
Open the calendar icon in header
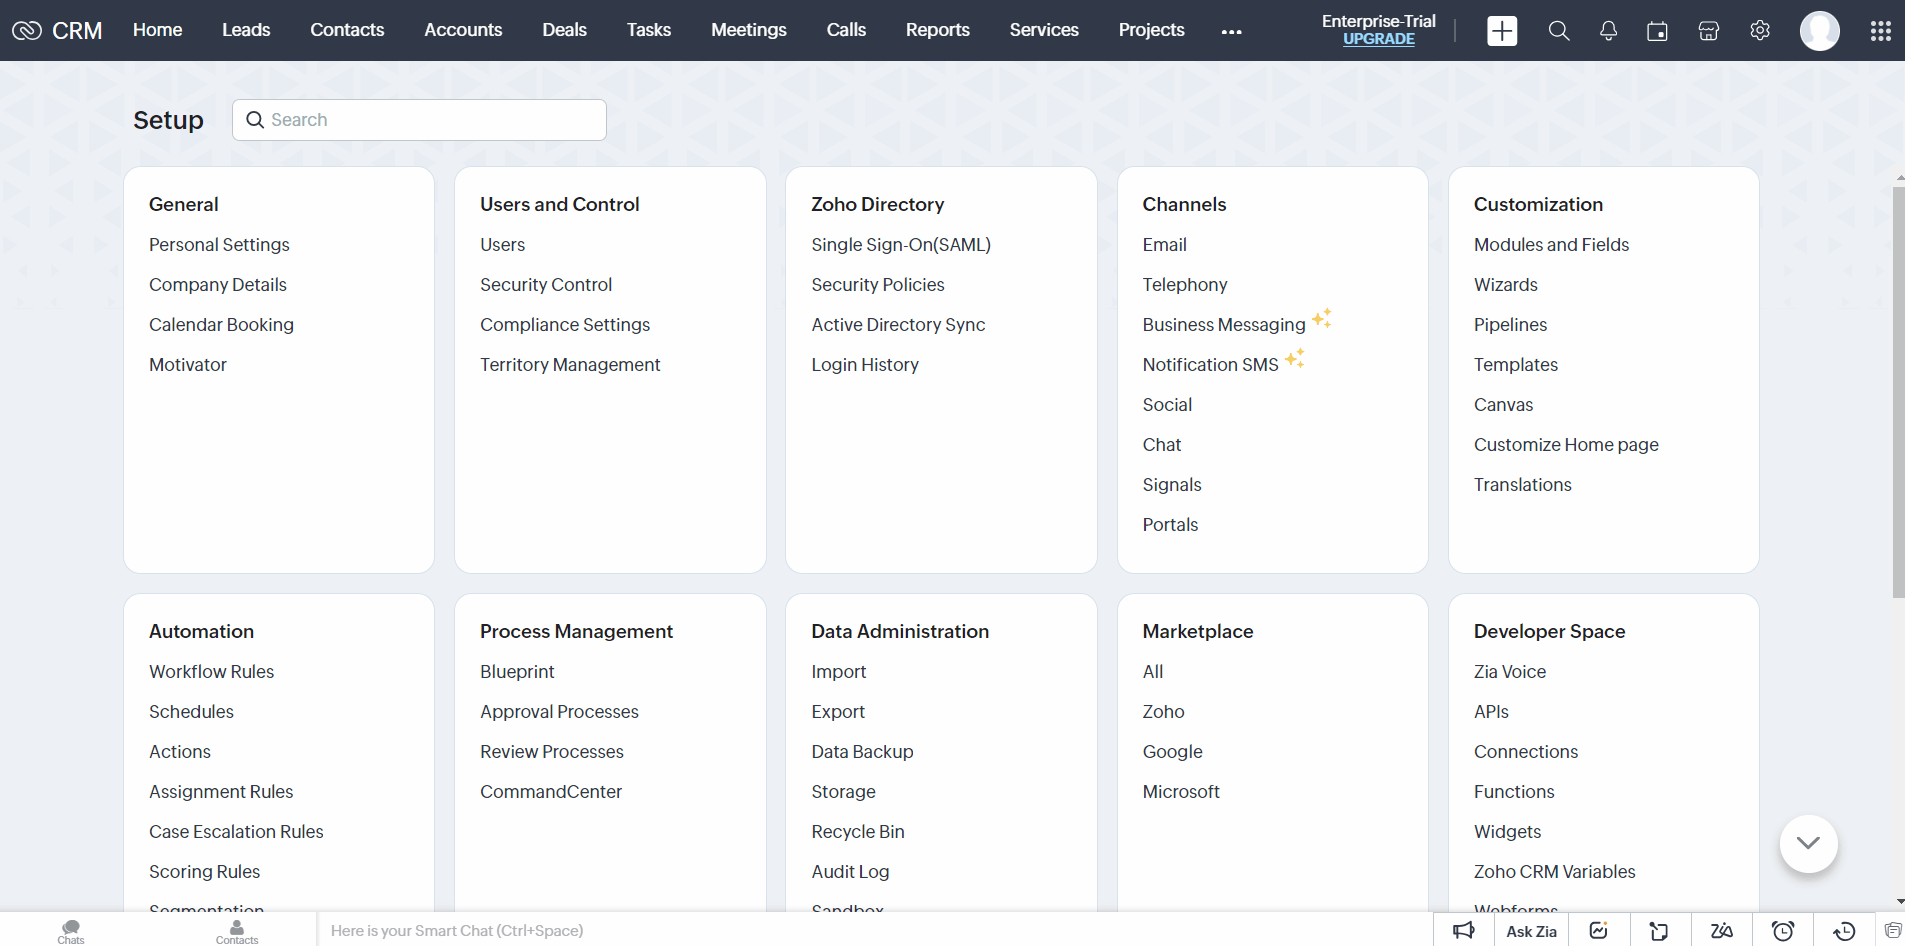click(1657, 31)
